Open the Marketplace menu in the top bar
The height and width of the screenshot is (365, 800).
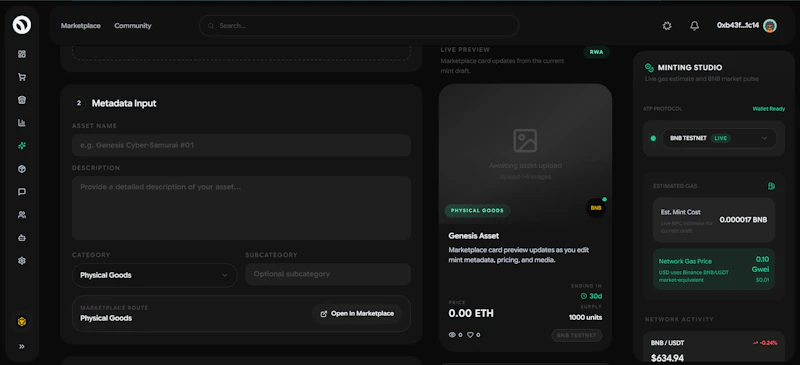[81, 26]
